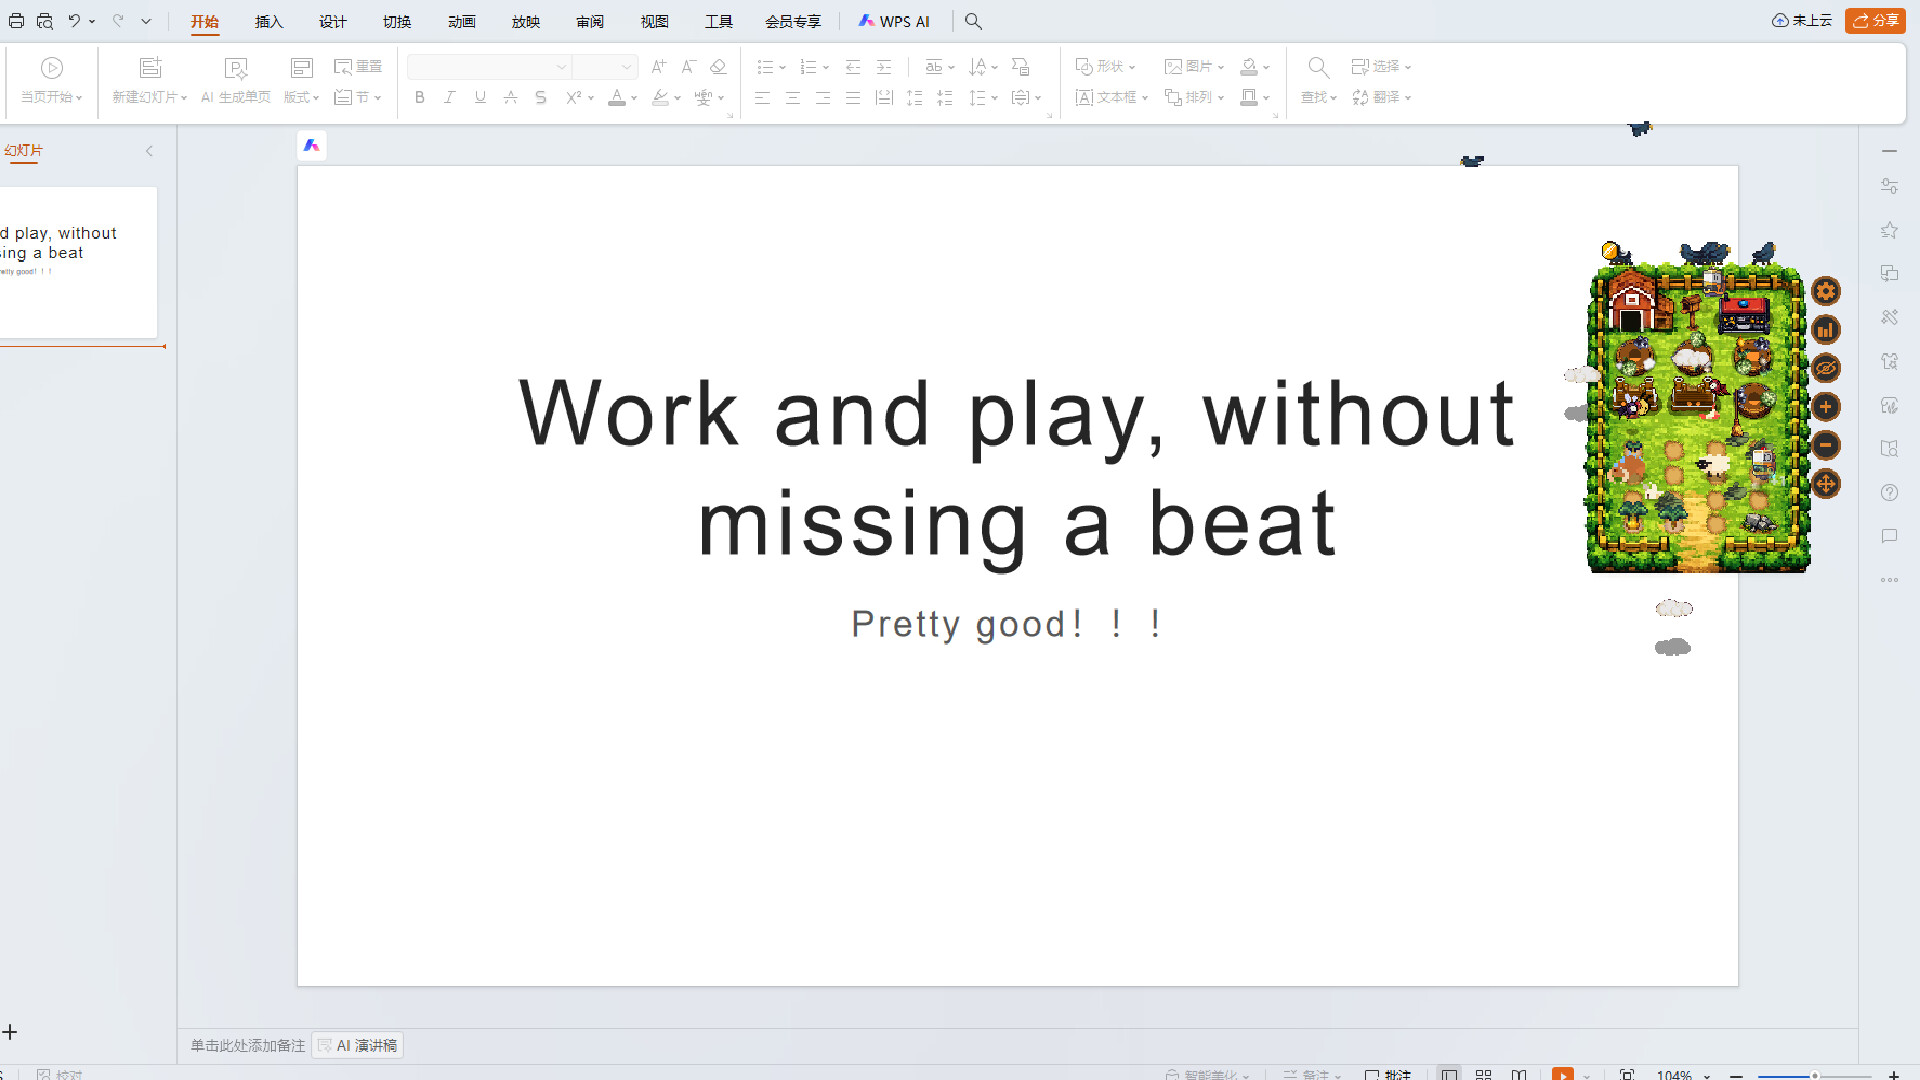Viewport: 1920px width, 1080px height.
Task: Click the orange settings gear on farm widget
Action: [x=1825, y=291]
